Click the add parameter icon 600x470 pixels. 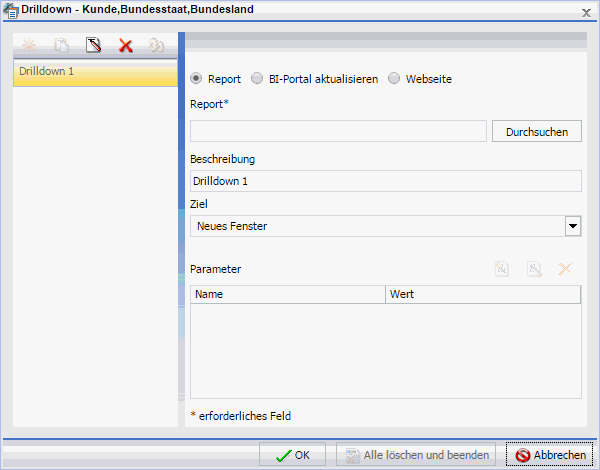(501, 269)
